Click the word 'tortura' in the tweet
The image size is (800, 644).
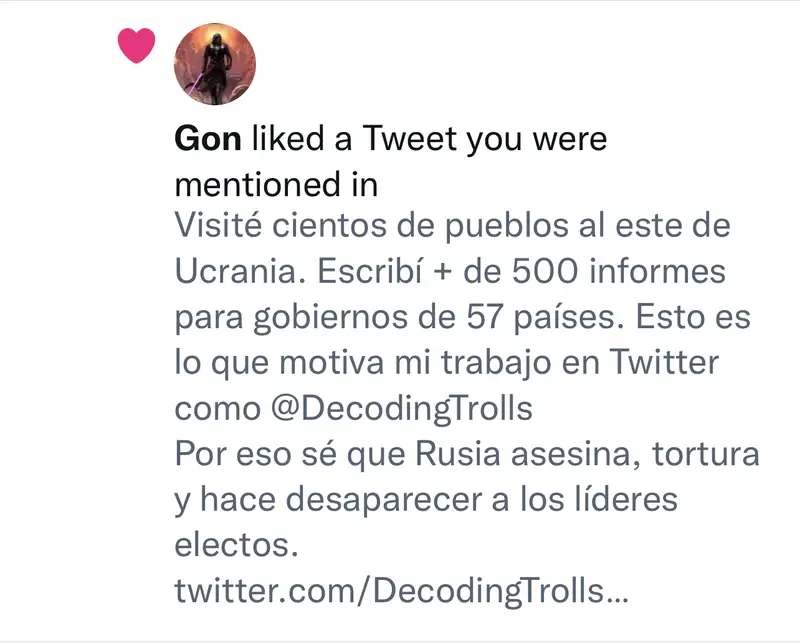706,454
